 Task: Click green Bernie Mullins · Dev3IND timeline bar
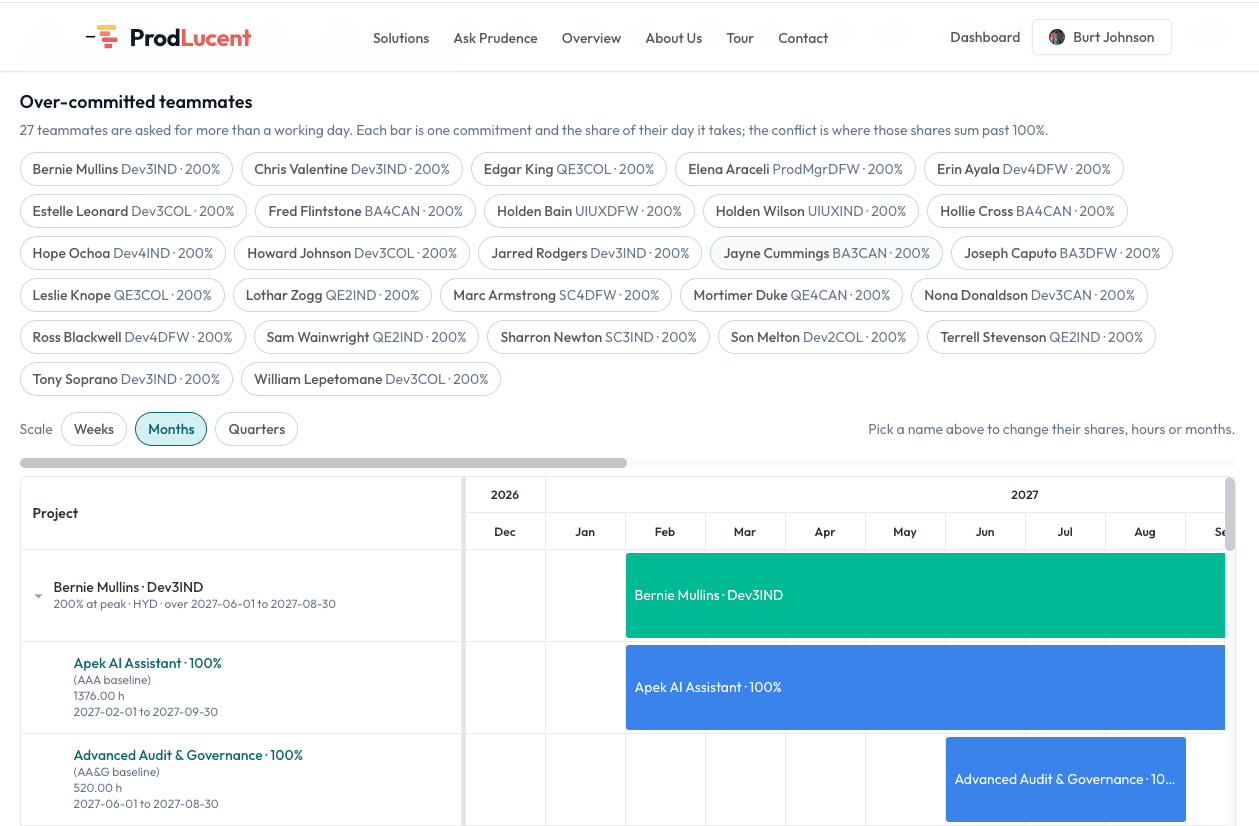pos(925,595)
